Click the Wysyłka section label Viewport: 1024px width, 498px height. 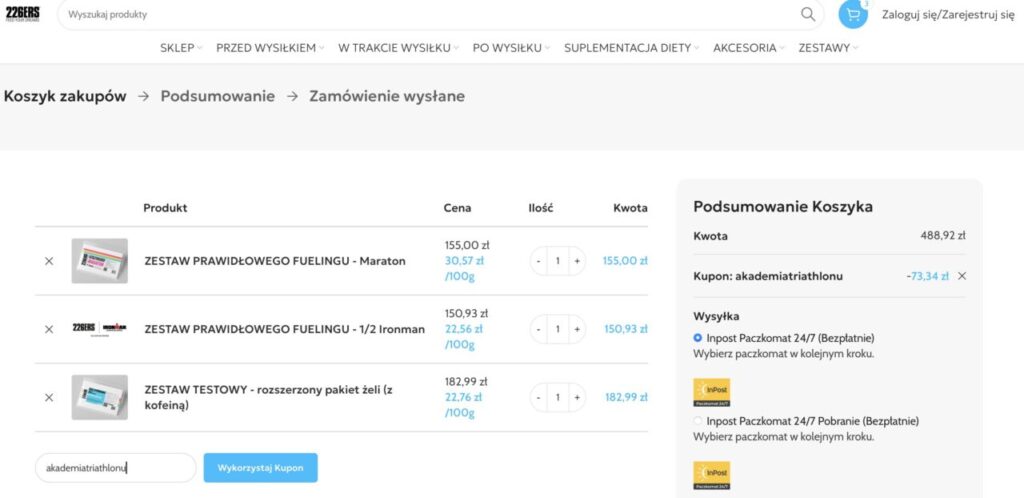coord(716,317)
